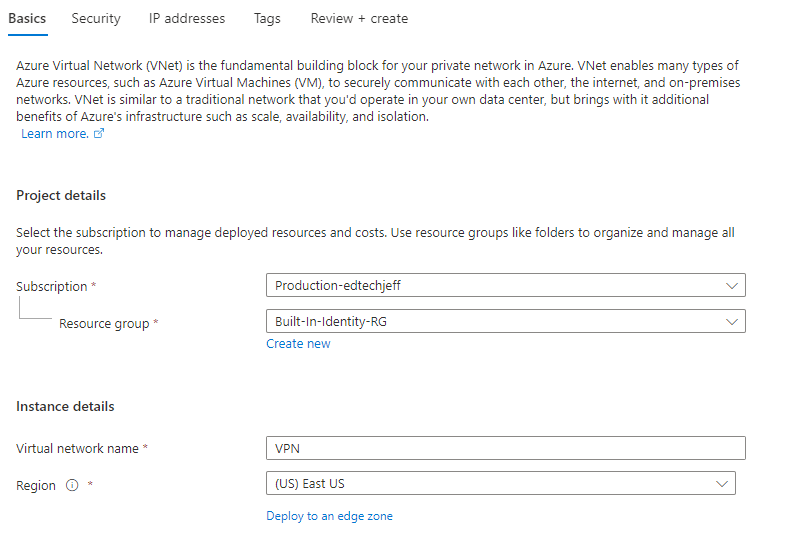Open the Production-edtechjeff subscription dropdown
Screen dimensions: 798x556
[505, 286]
